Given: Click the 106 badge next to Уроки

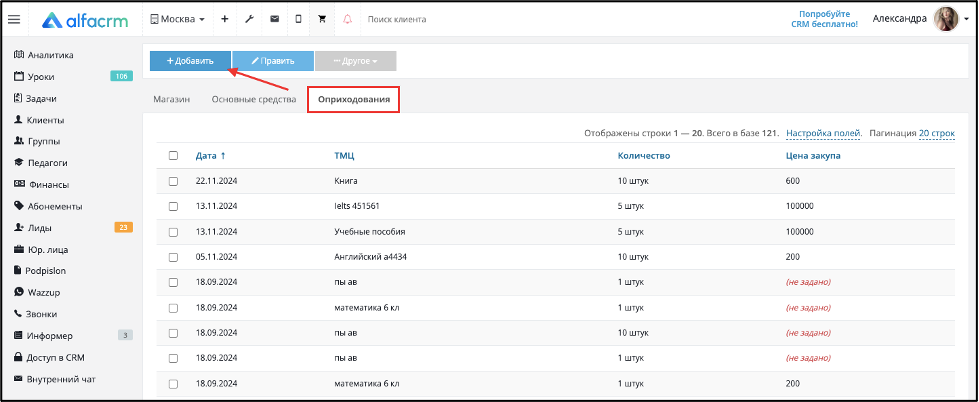Looking at the screenshot, I should point(121,77).
